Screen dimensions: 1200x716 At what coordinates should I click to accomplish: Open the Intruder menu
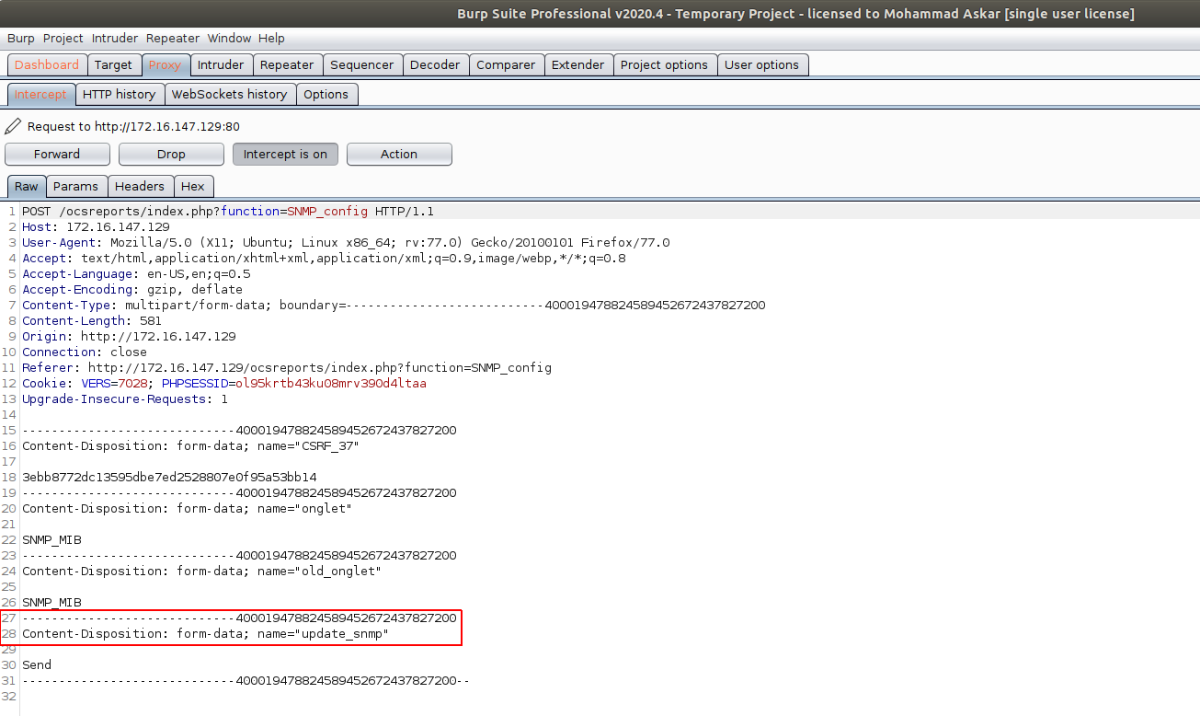[115, 38]
